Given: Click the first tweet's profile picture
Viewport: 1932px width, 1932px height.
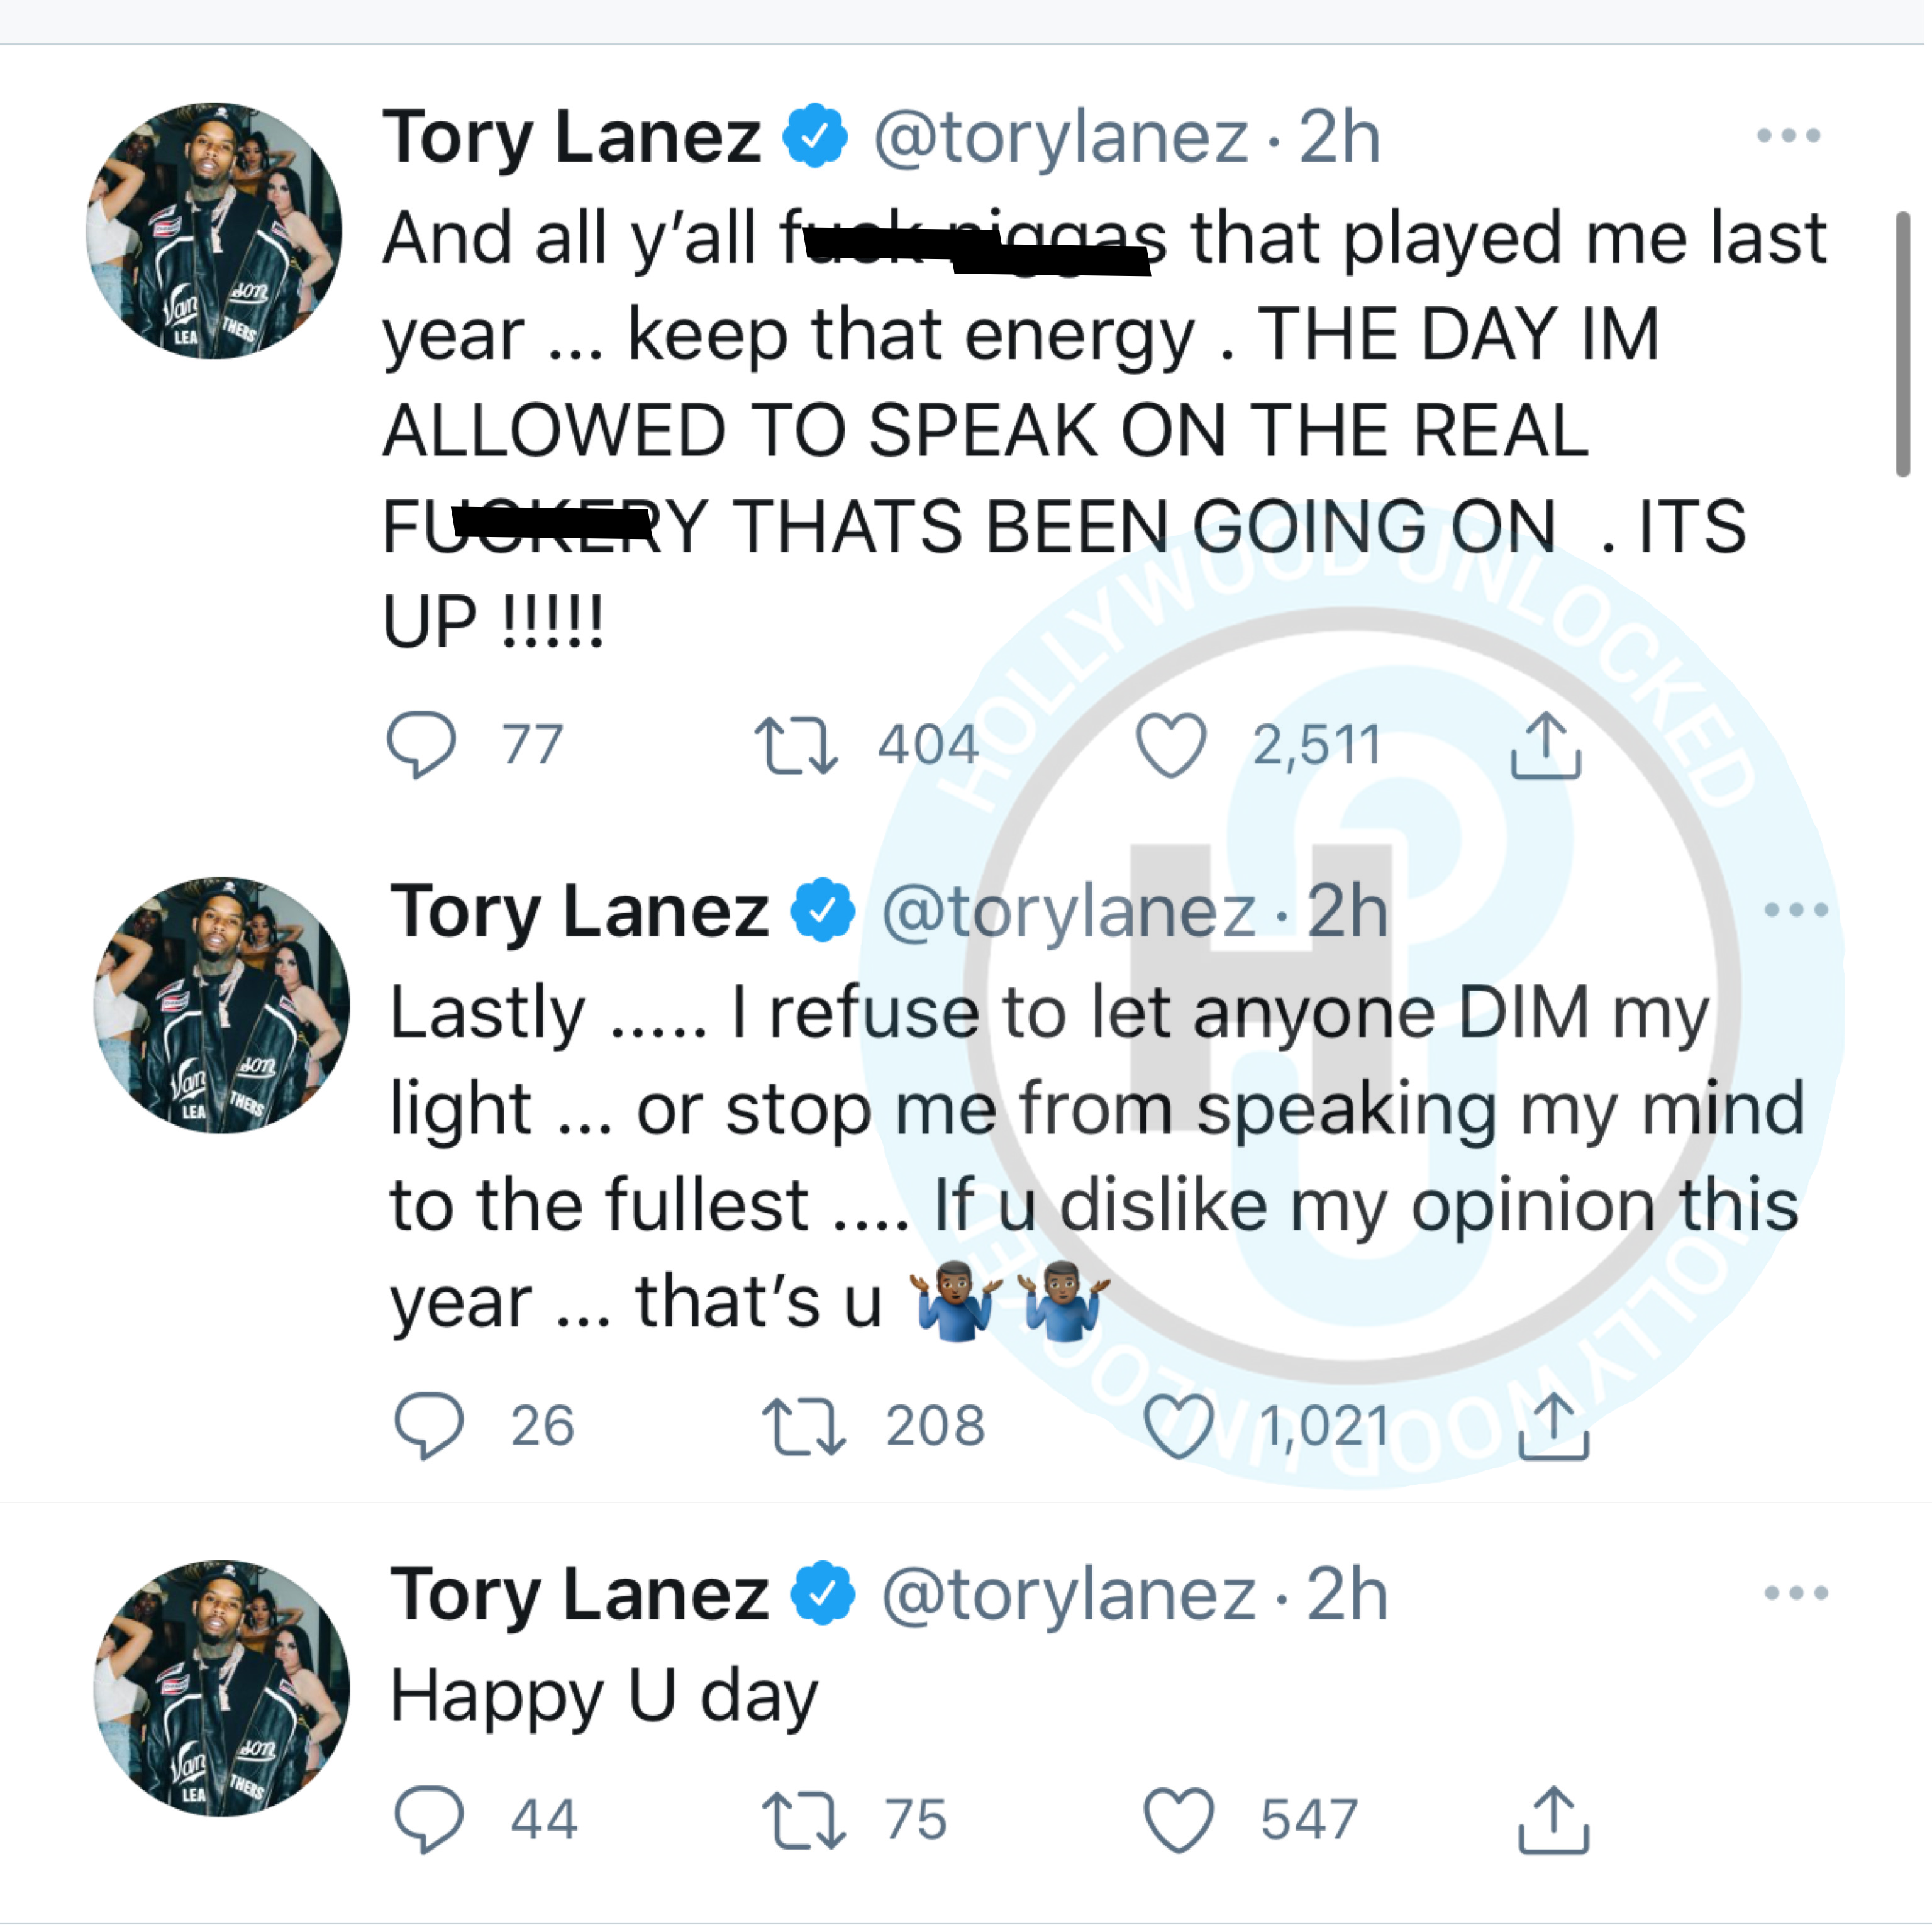Looking at the screenshot, I should click(x=213, y=231).
